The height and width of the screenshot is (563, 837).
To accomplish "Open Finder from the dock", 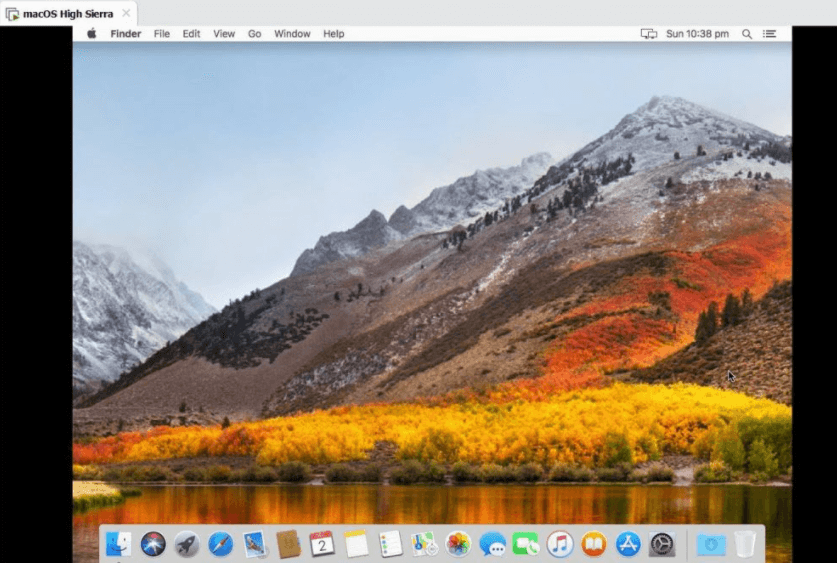I will point(118,544).
